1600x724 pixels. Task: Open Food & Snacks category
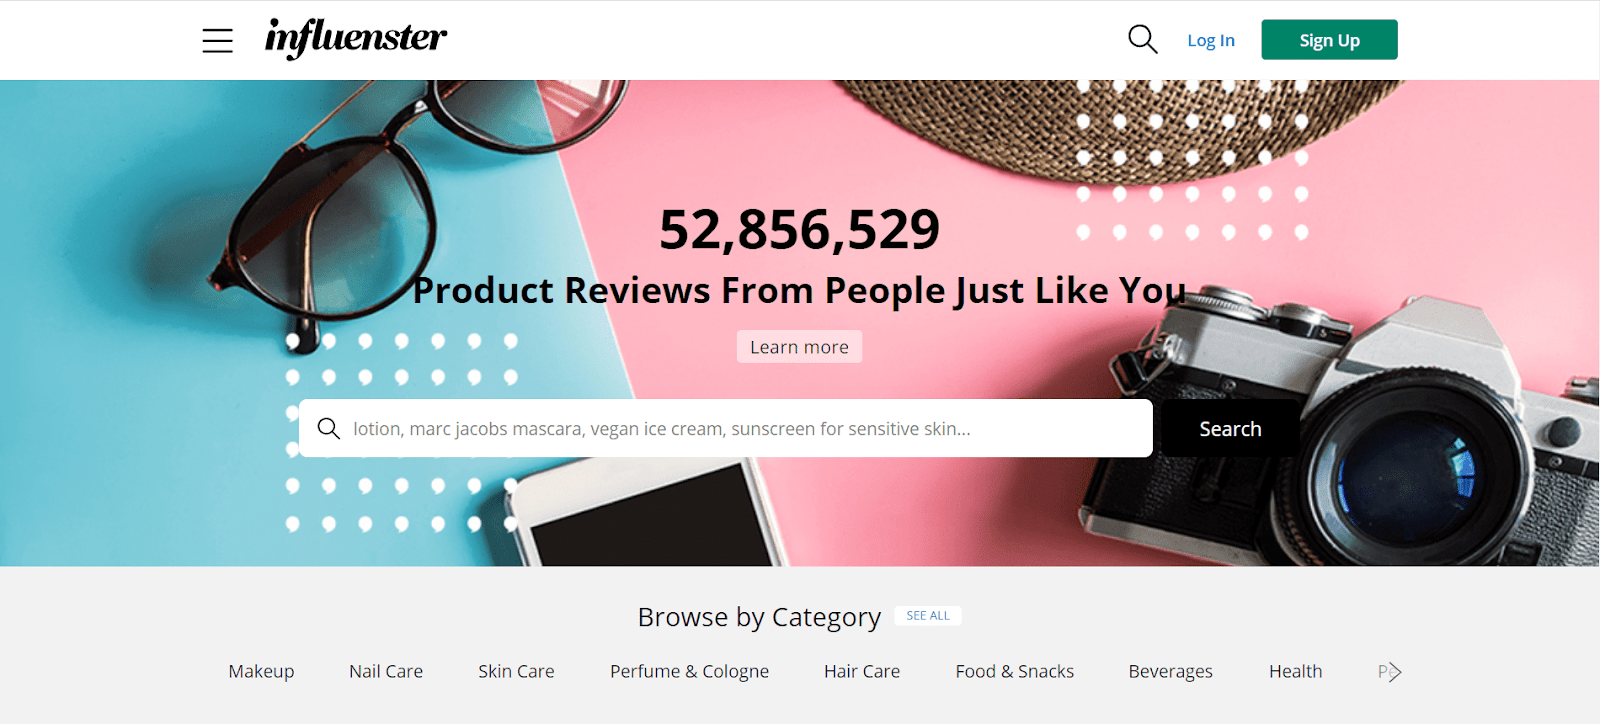(1014, 672)
